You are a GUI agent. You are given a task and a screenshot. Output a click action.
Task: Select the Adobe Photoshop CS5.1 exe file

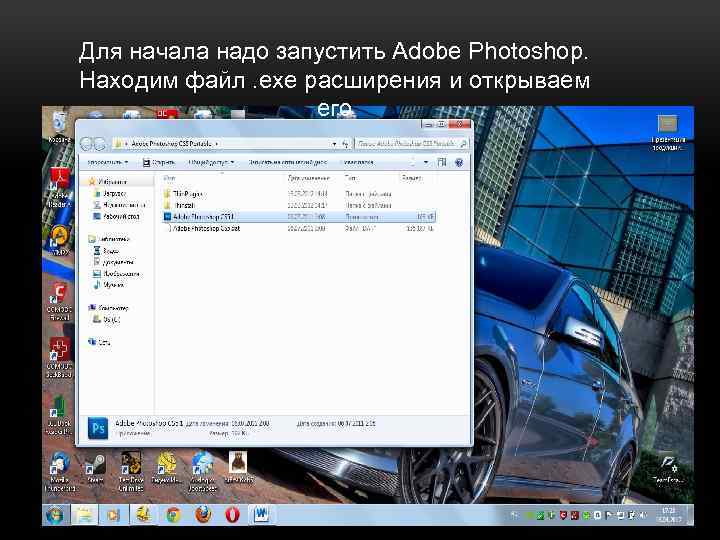(298, 216)
